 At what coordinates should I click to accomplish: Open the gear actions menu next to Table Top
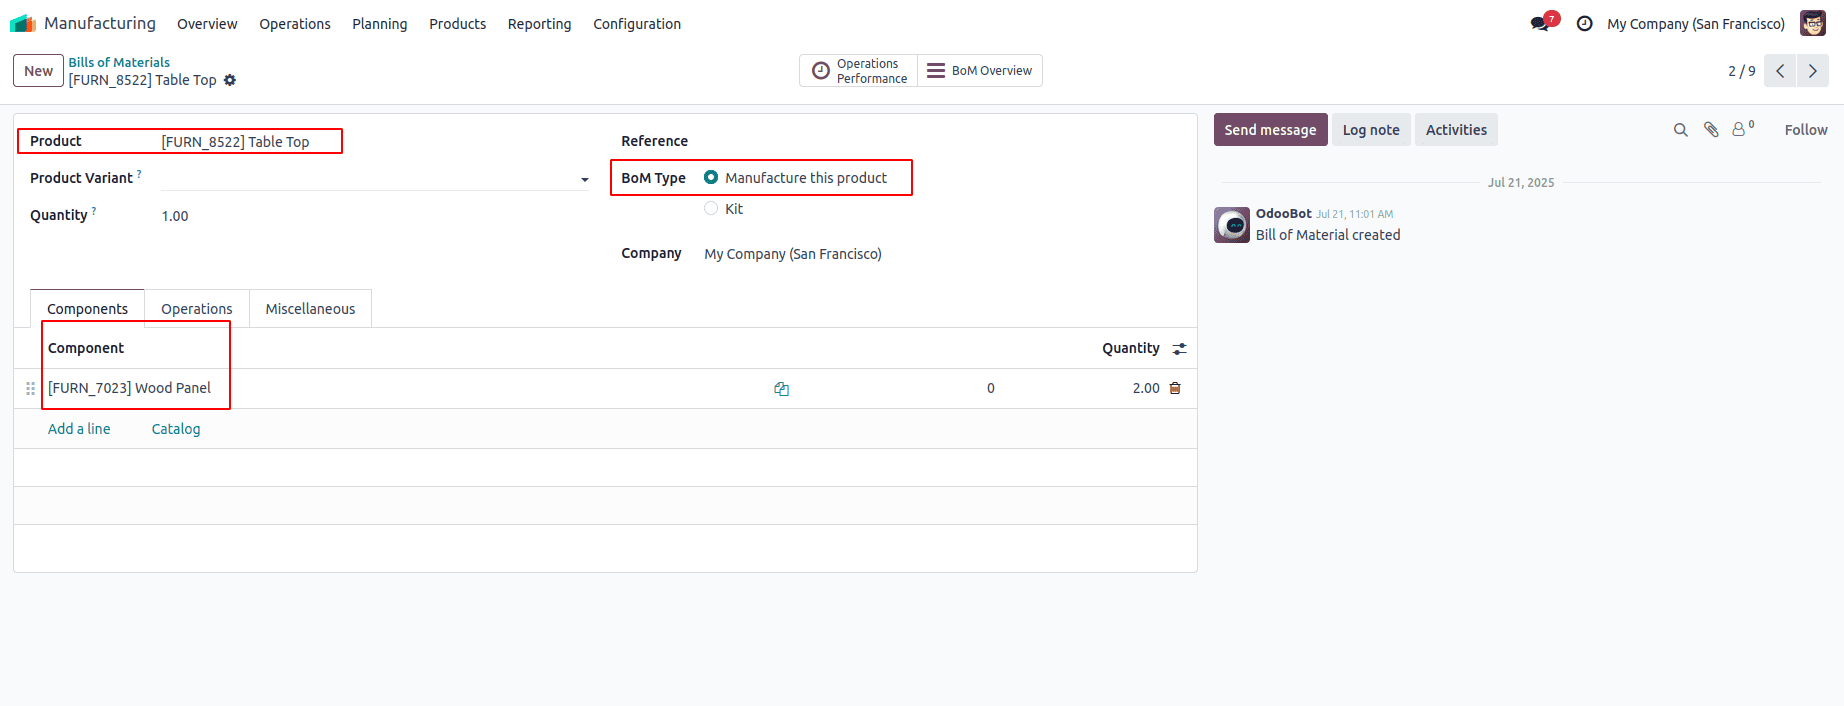[230, 80]
